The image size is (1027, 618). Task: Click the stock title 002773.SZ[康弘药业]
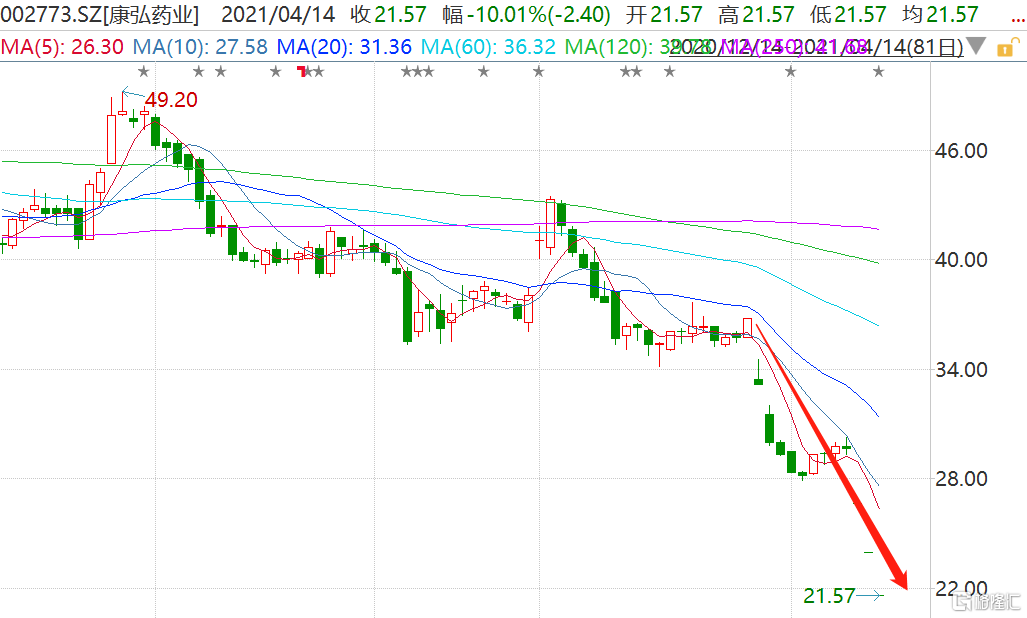100,14
